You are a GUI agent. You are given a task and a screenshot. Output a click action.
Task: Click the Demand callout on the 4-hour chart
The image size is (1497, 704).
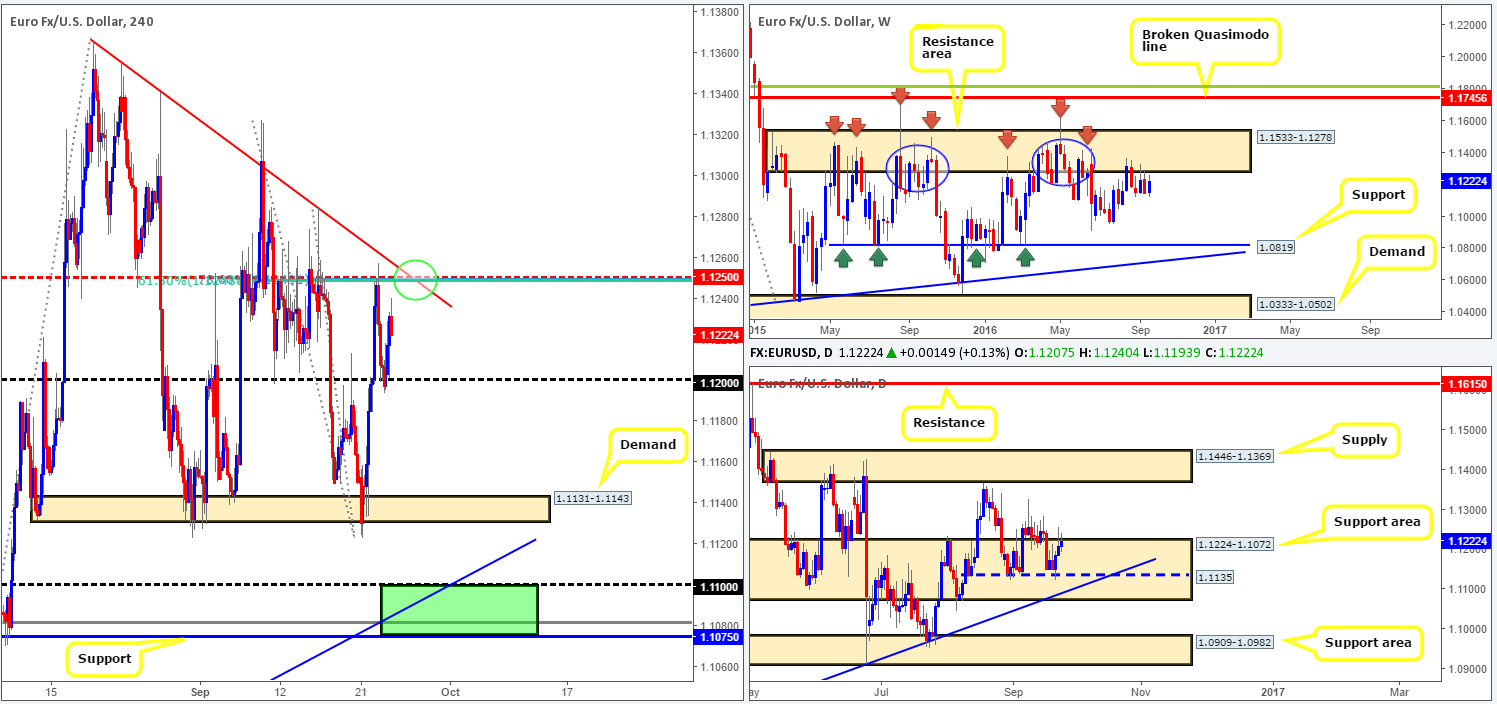pyautogui.click(x=647, y=444)
